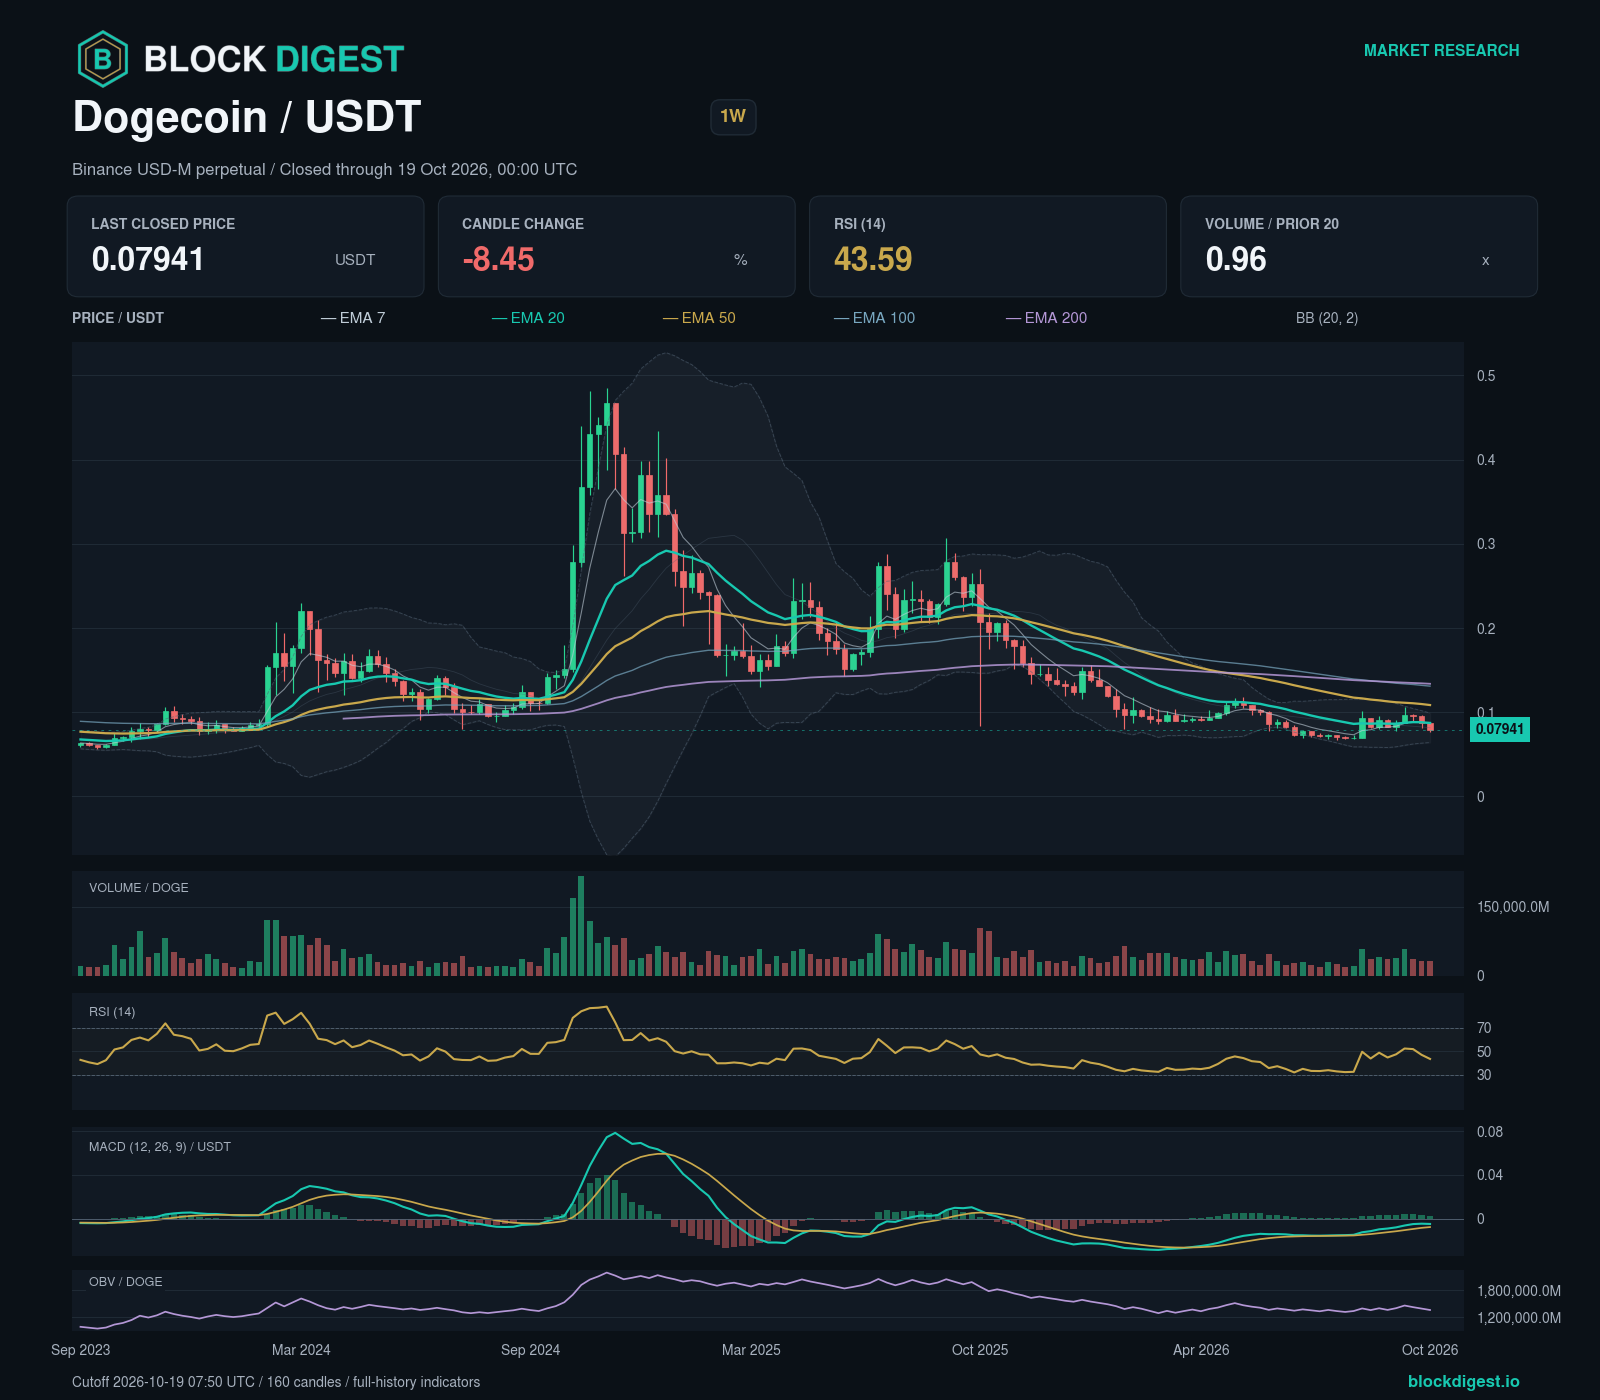The width and height of the screenshot is (1600, 1400).
Task: Click the Apr 2026 date axis label
Action: [1201, 1350]
